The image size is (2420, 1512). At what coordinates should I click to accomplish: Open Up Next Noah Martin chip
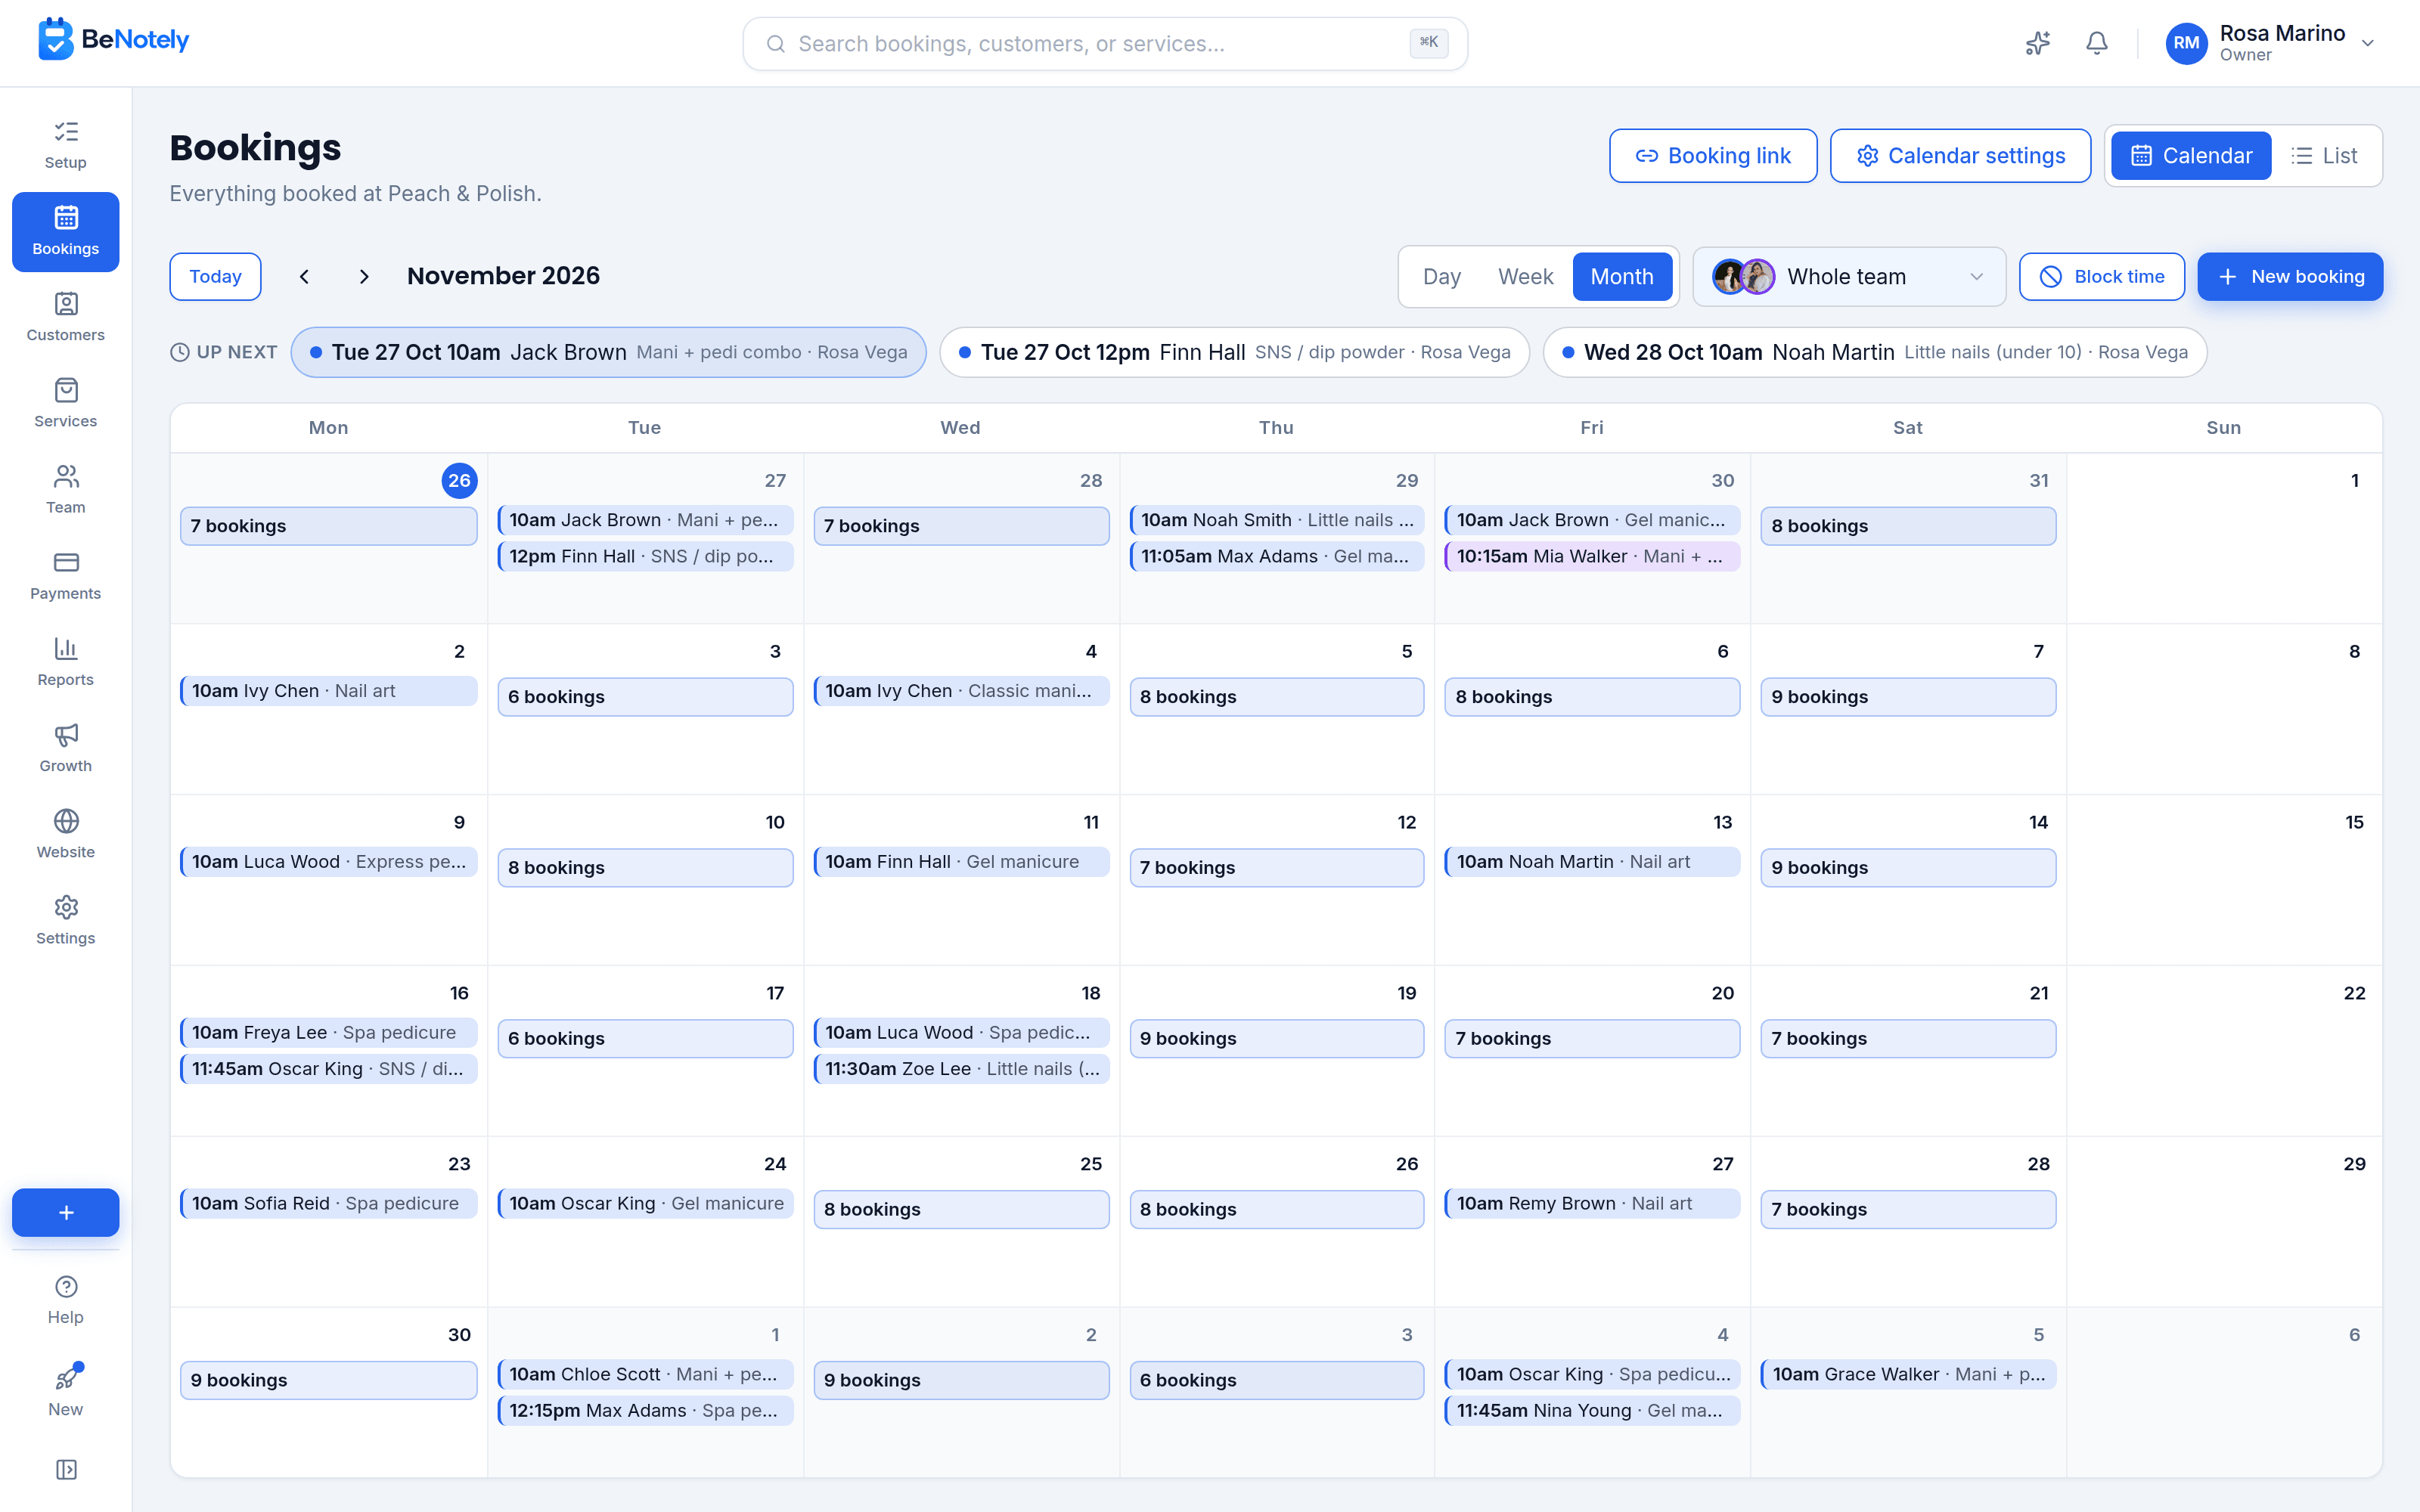tap(1874, 352)
